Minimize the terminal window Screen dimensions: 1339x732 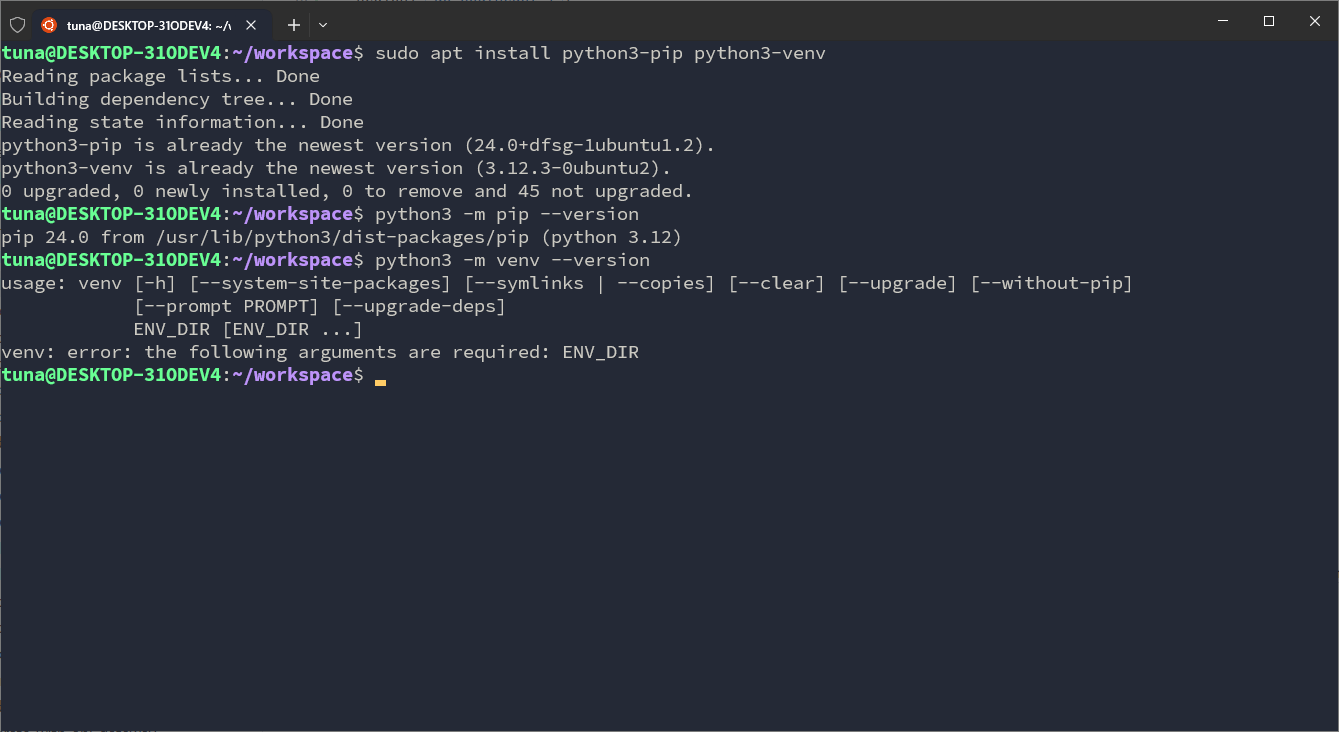pyautogui.click(x=1222, y=21)
